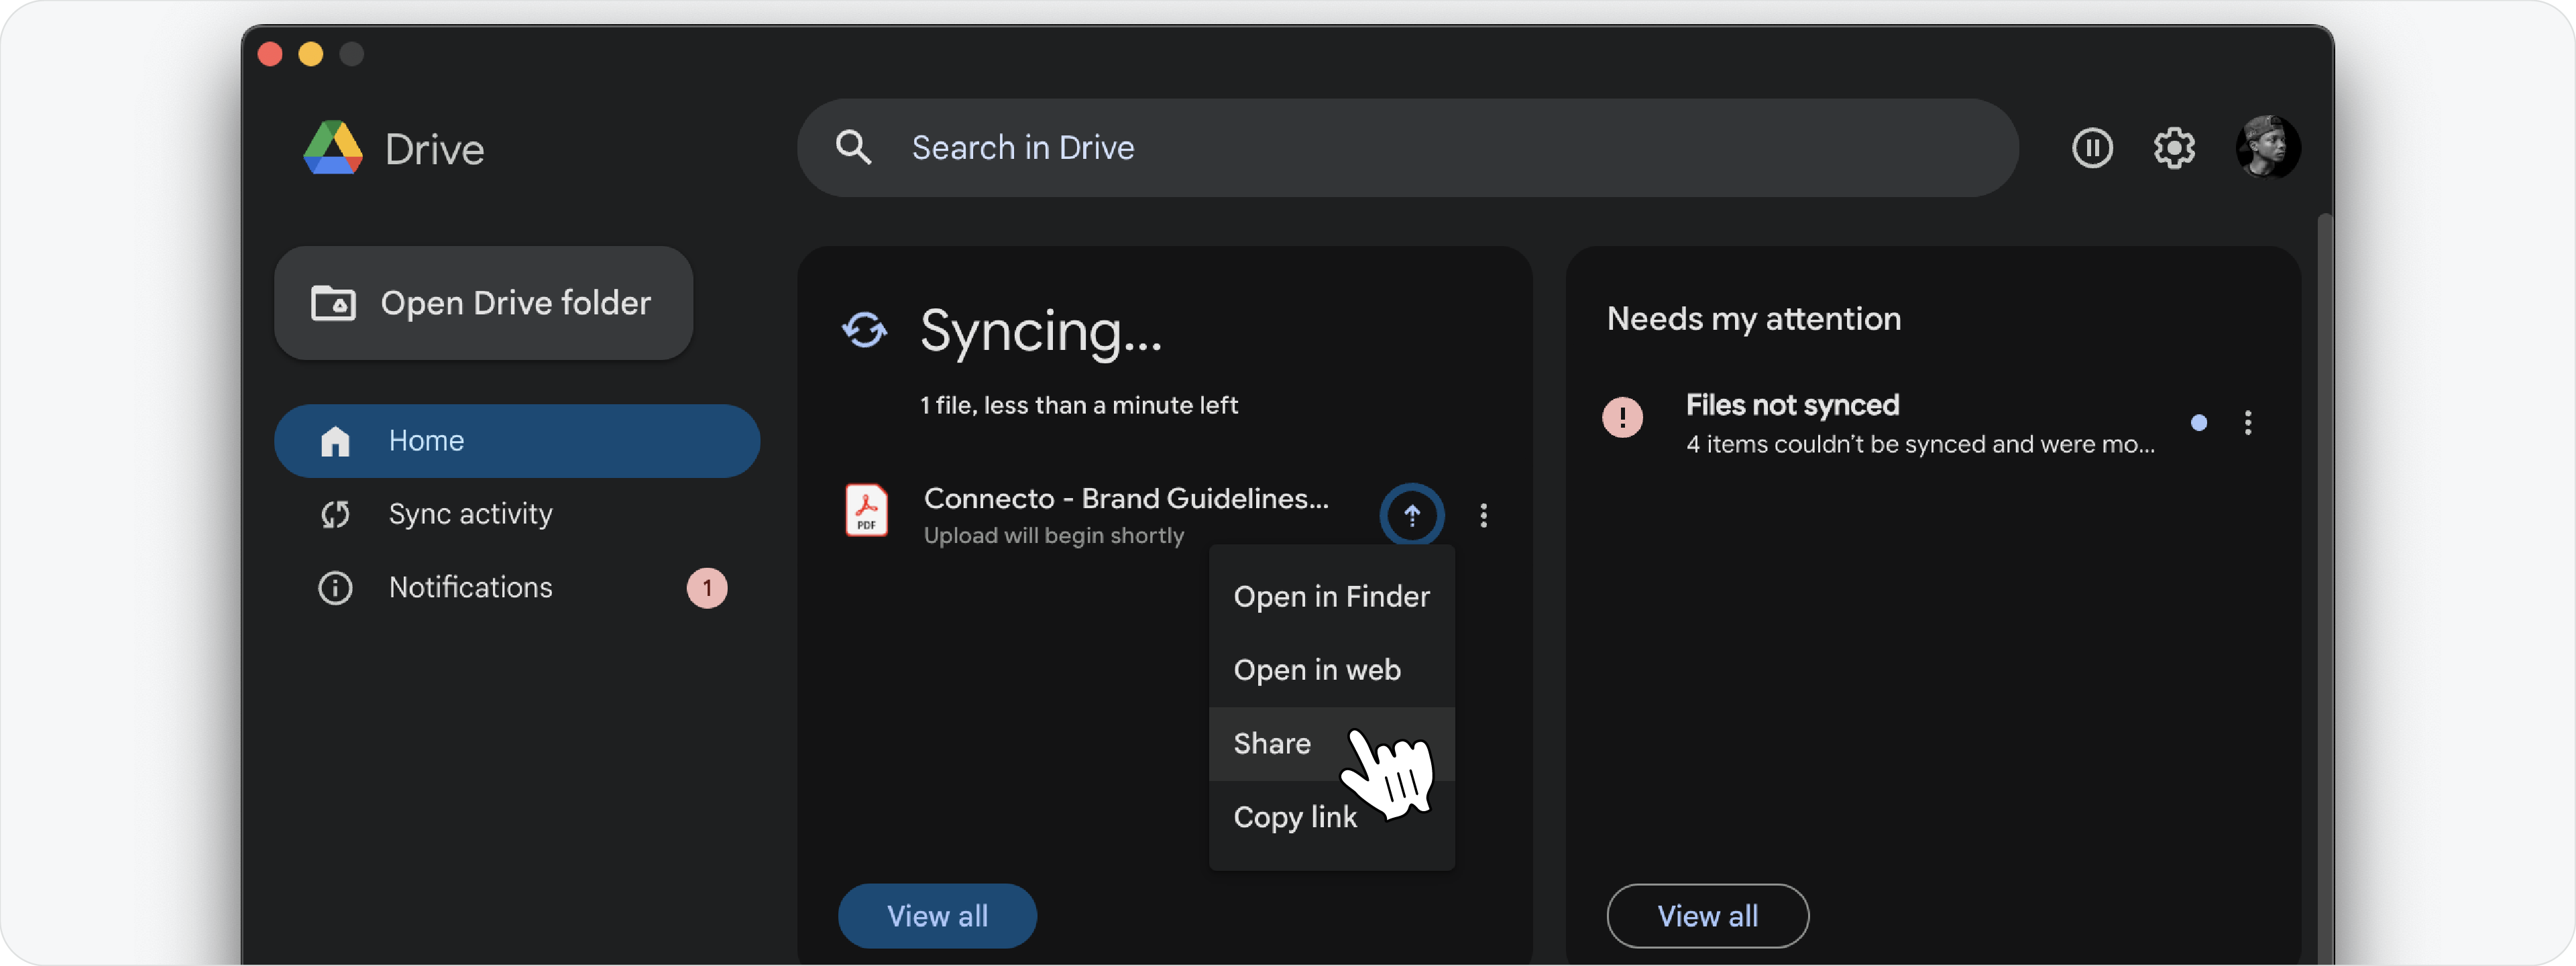The image size is (2576, 966).
Task: Click Share in the context menu
Action: (x=1271, y=743)
